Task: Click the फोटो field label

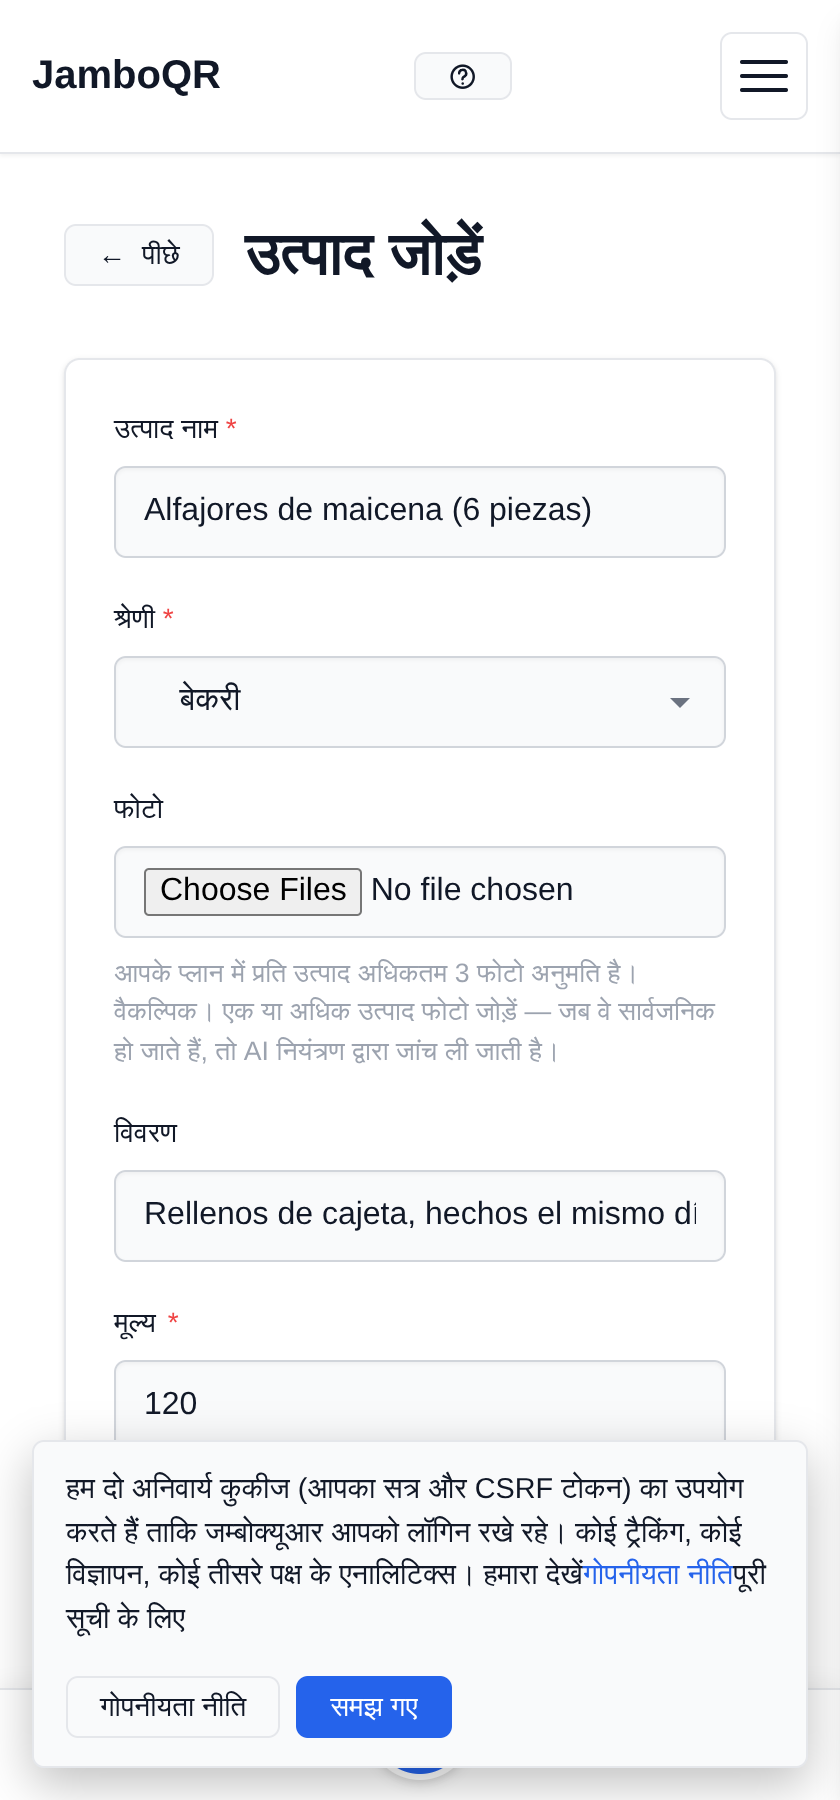Action: pyautogui.click(x=139, y=808)
